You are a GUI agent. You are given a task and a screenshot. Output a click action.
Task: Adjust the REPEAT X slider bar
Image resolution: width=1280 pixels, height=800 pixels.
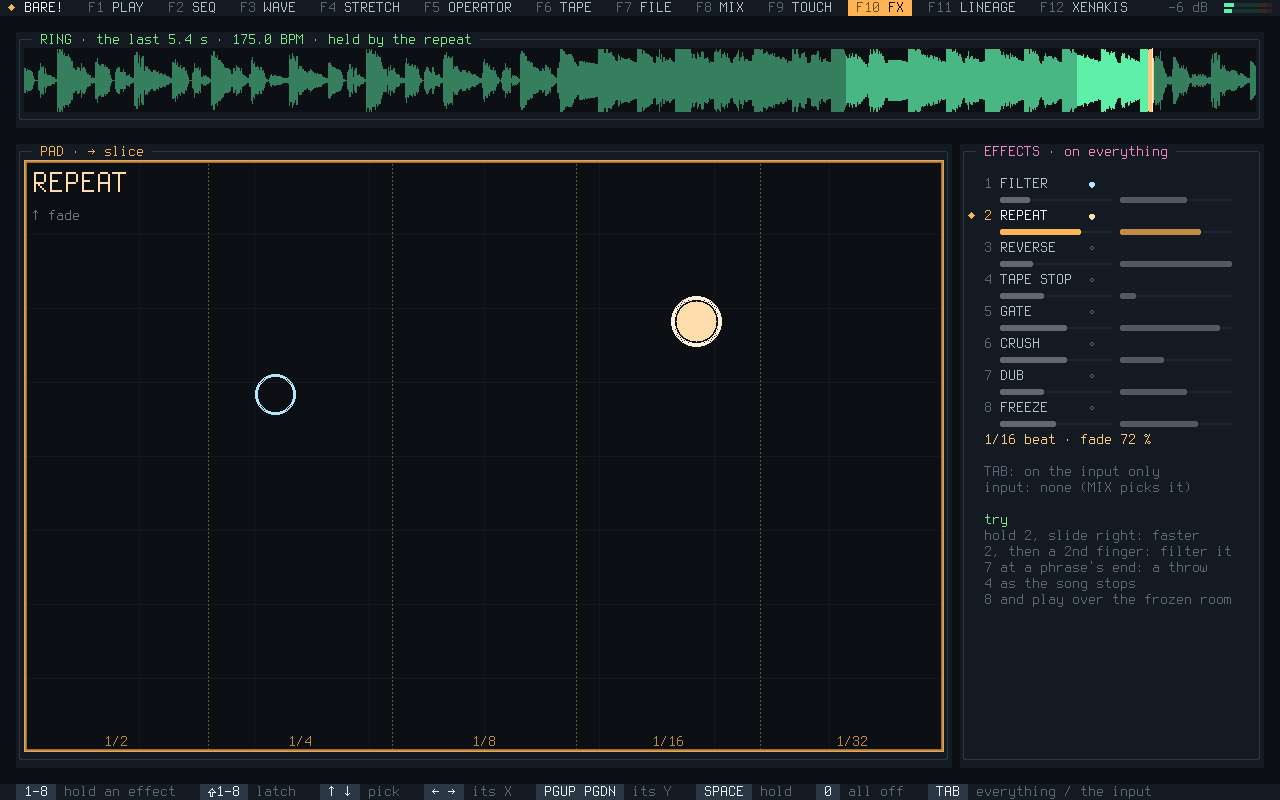point(1056,232)
